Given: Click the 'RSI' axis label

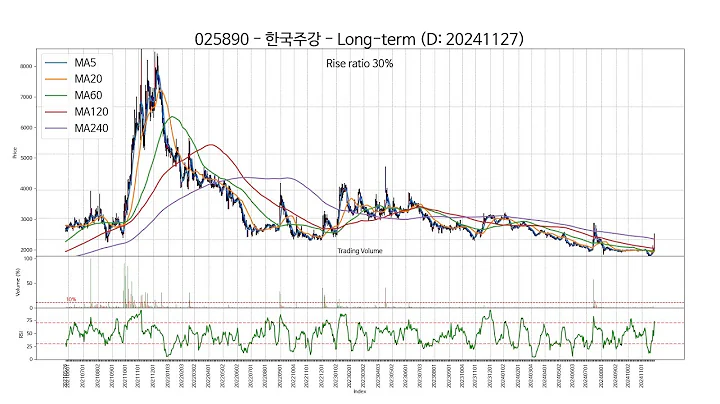Looking at the screenshot, I should tap(21, 334).
